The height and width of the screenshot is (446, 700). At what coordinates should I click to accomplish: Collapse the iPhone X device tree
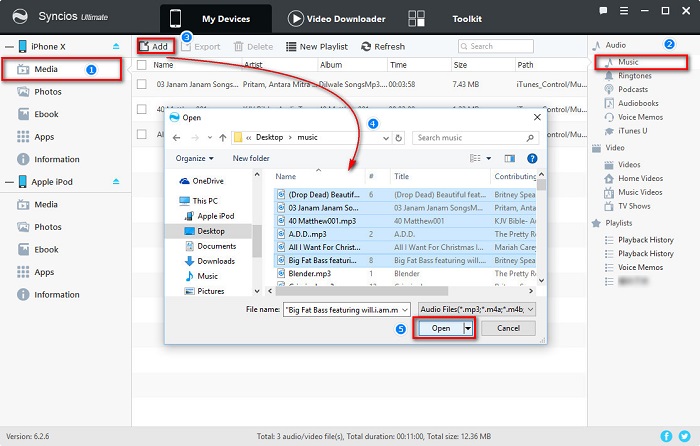9,47
